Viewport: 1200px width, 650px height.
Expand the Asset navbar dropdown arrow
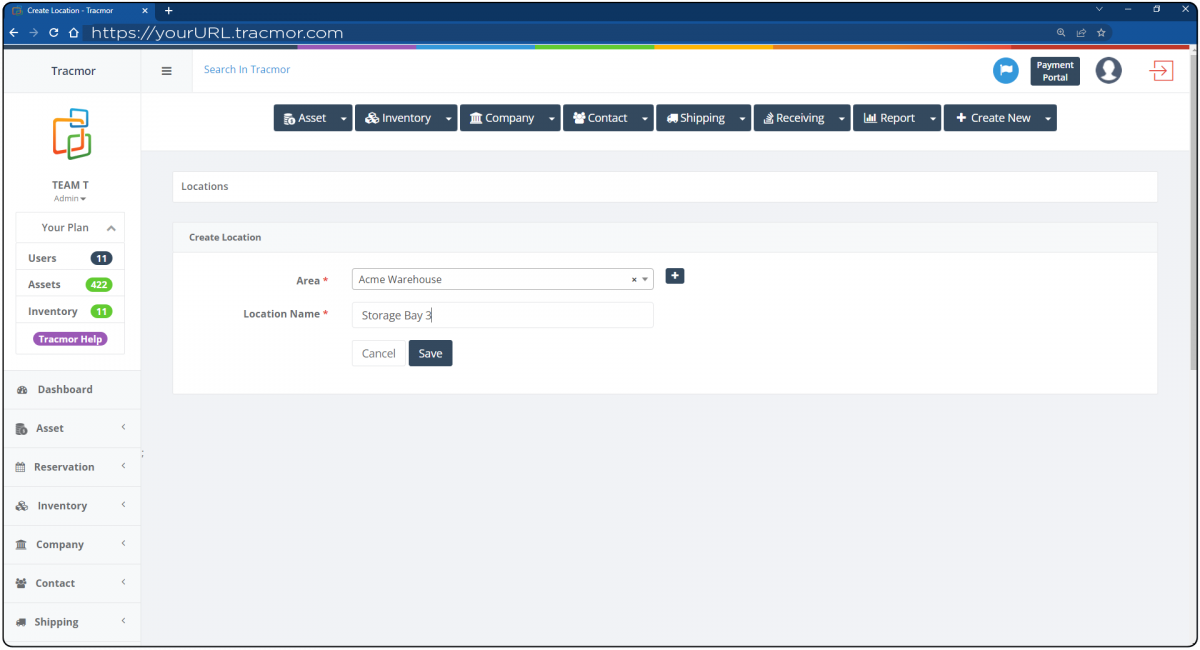[x=343, y=117]
